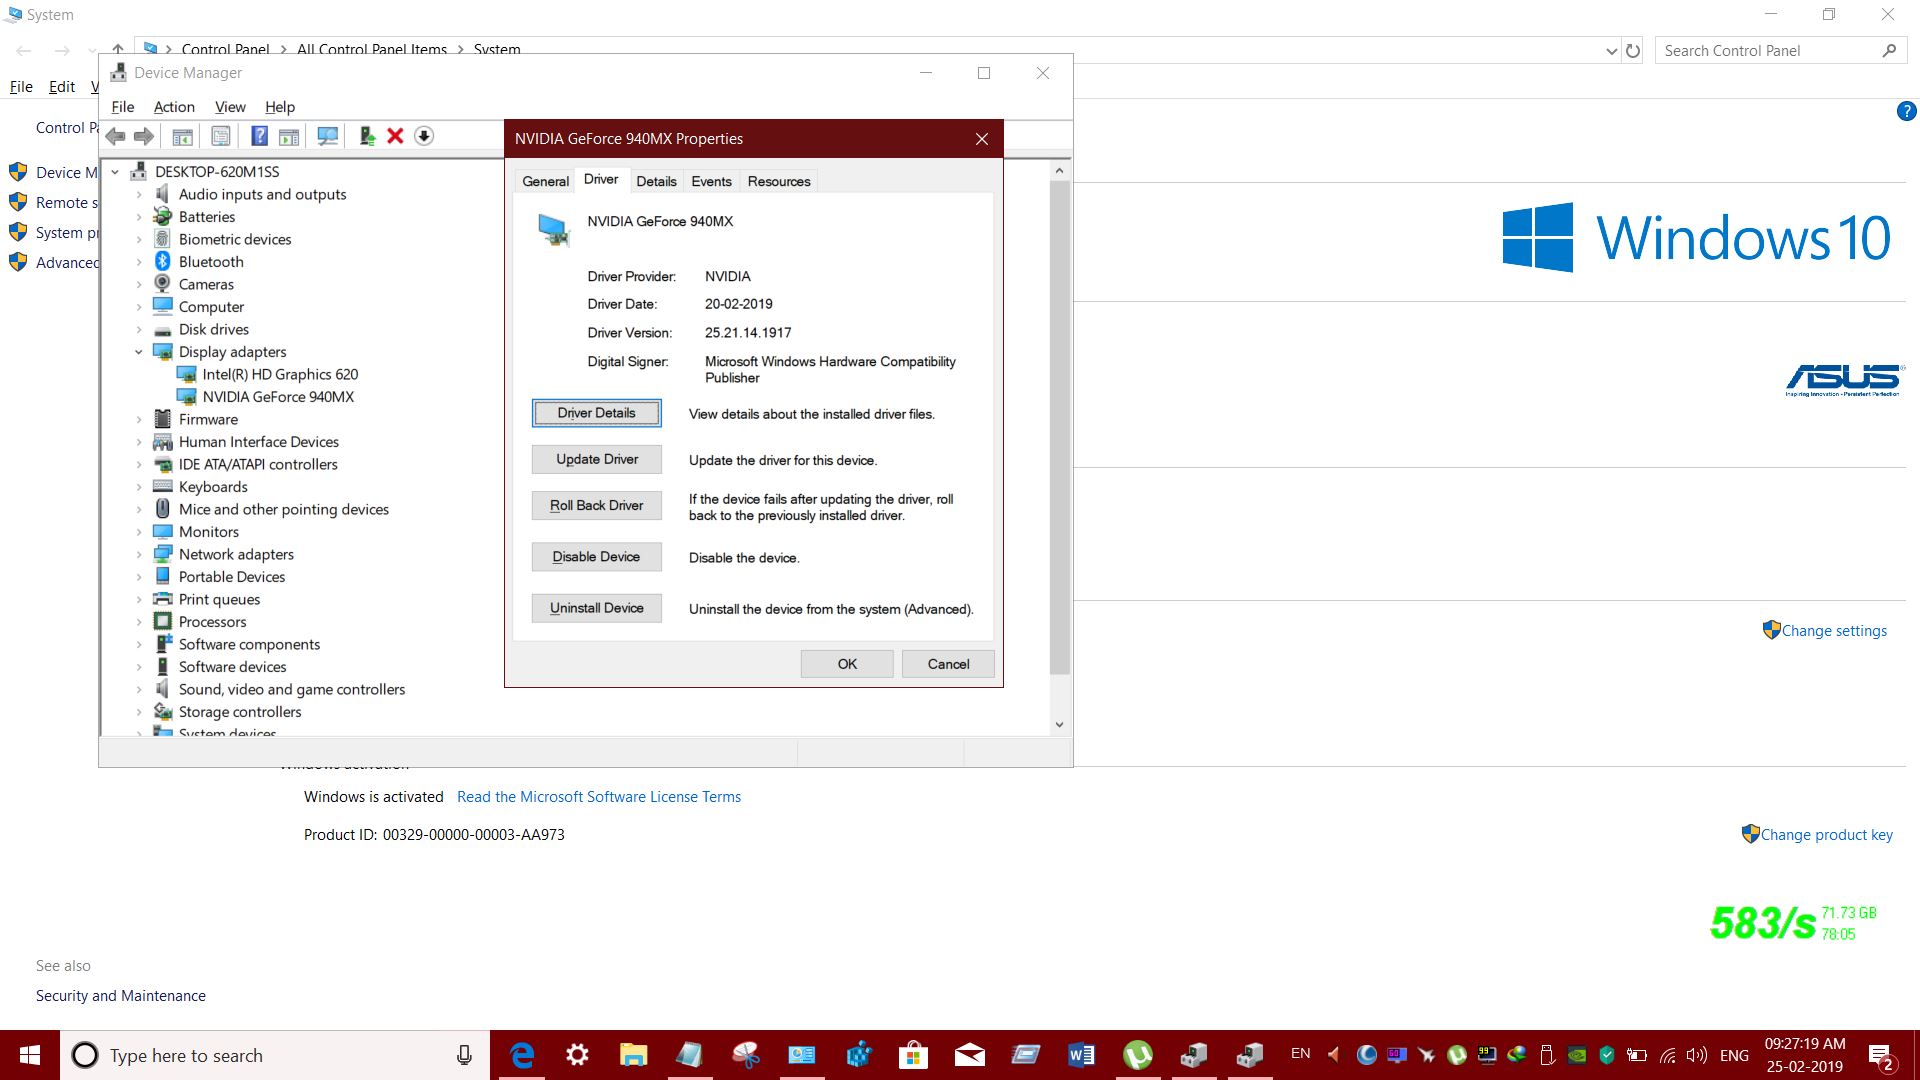Switch to the Events tab
Screen dimensions: 1920x1080
pos(711,181)
